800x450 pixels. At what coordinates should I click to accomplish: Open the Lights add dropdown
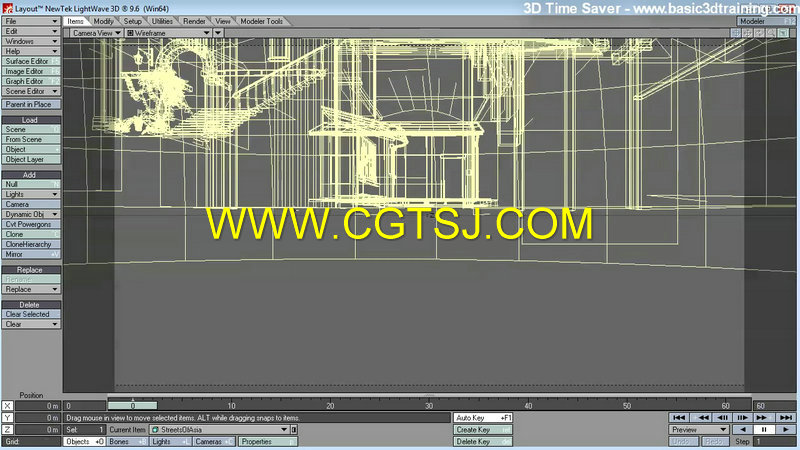pyautogui.click(x=31, y=194)
